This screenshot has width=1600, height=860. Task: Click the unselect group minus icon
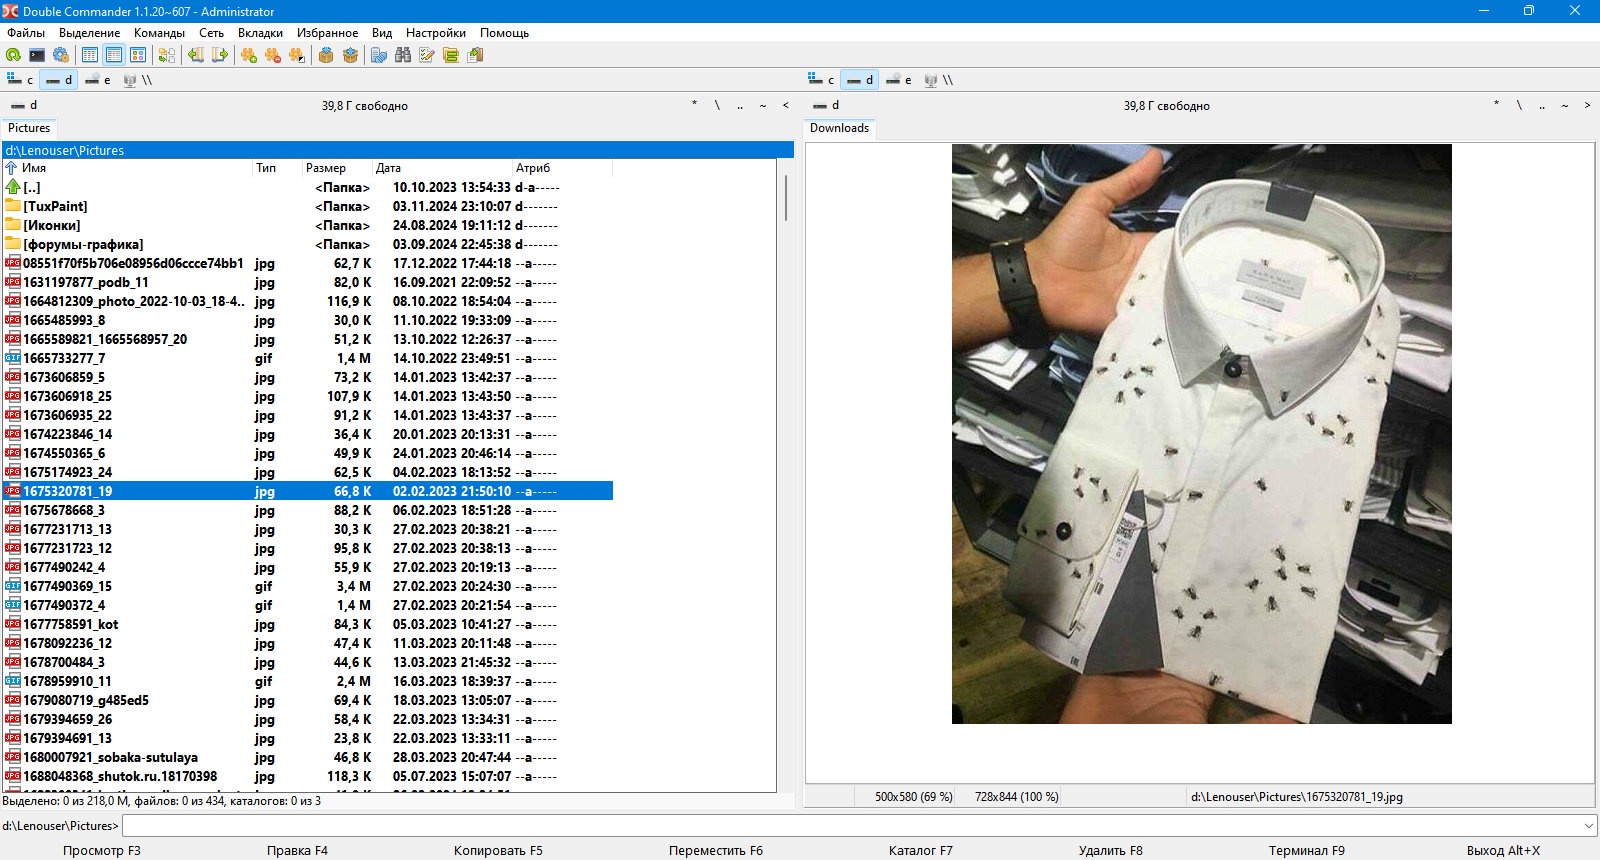click(x=273, y=55)
